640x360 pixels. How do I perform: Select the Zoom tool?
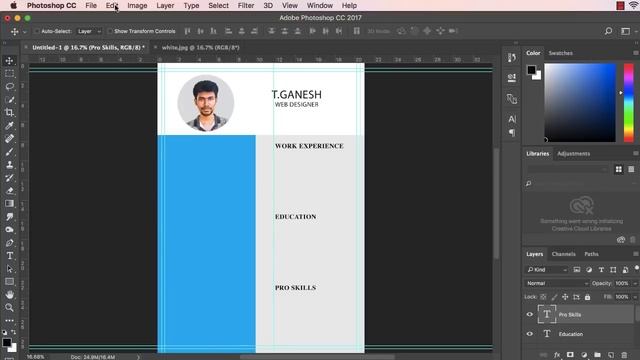9,308
